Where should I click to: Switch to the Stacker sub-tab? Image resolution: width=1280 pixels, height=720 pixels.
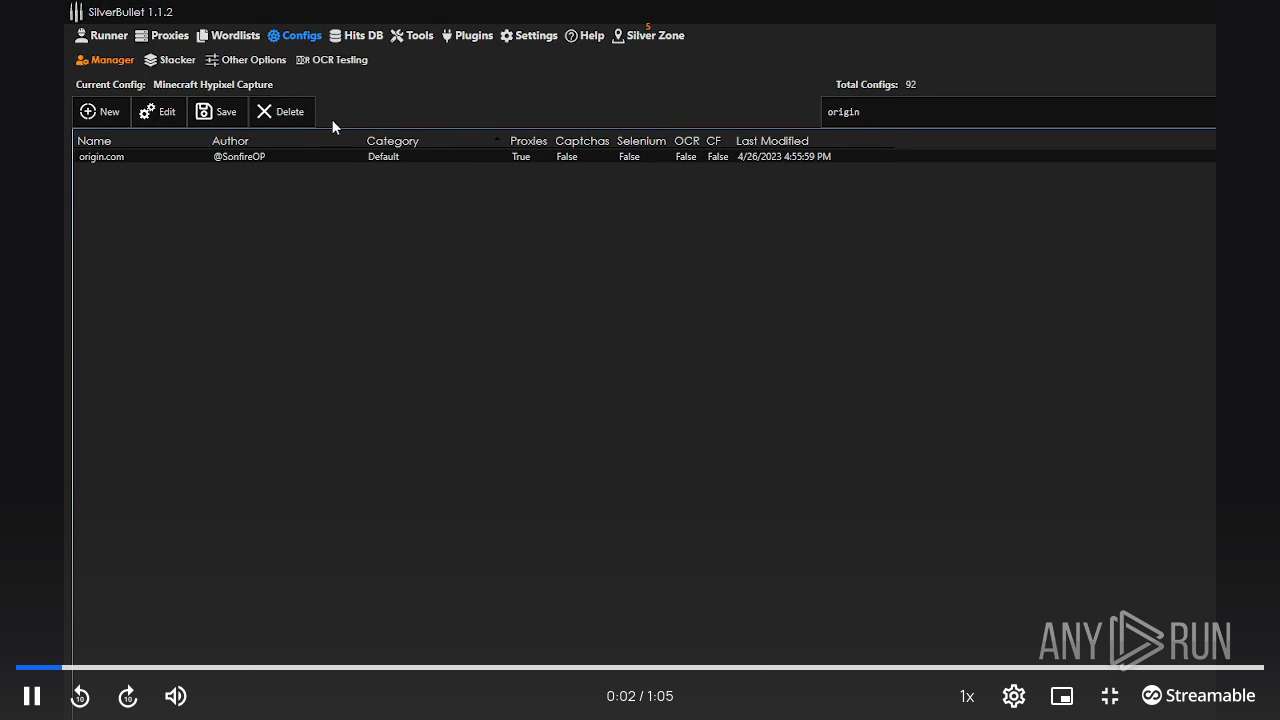tap(170, 60)
